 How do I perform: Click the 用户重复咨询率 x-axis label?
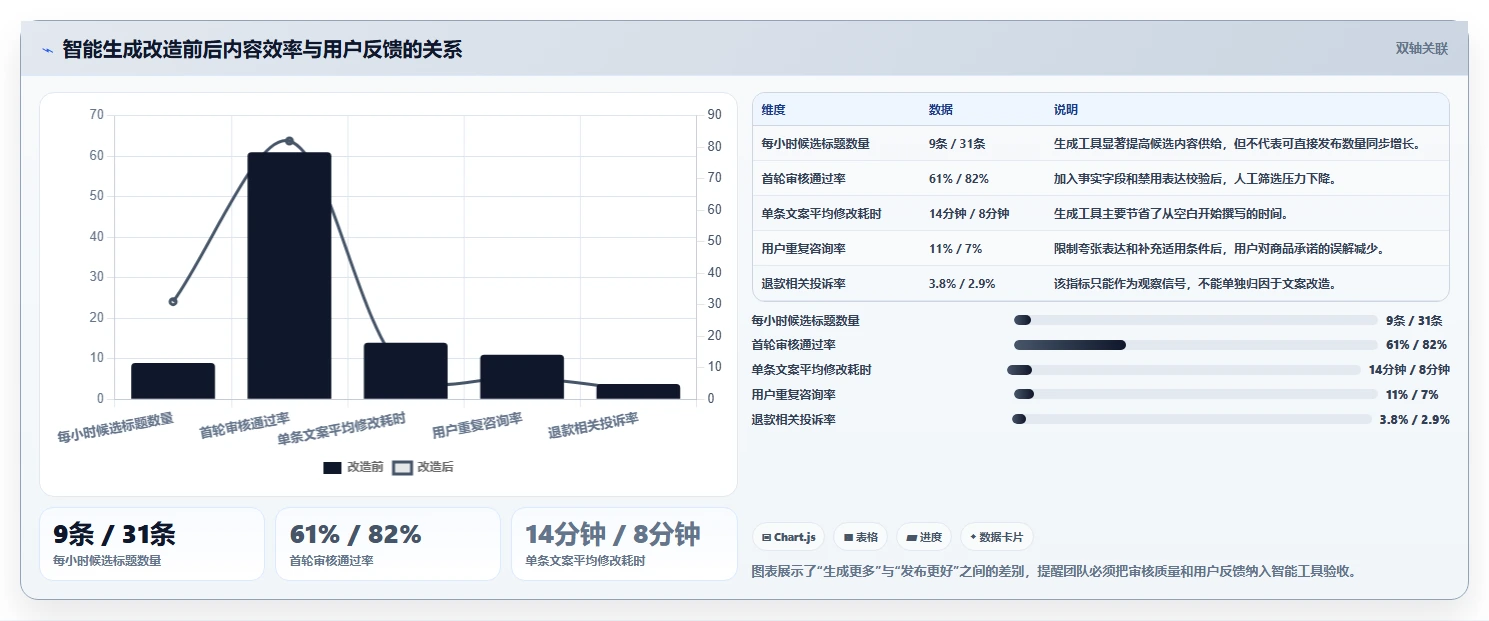pyautogui.click(x=478, y=426)
